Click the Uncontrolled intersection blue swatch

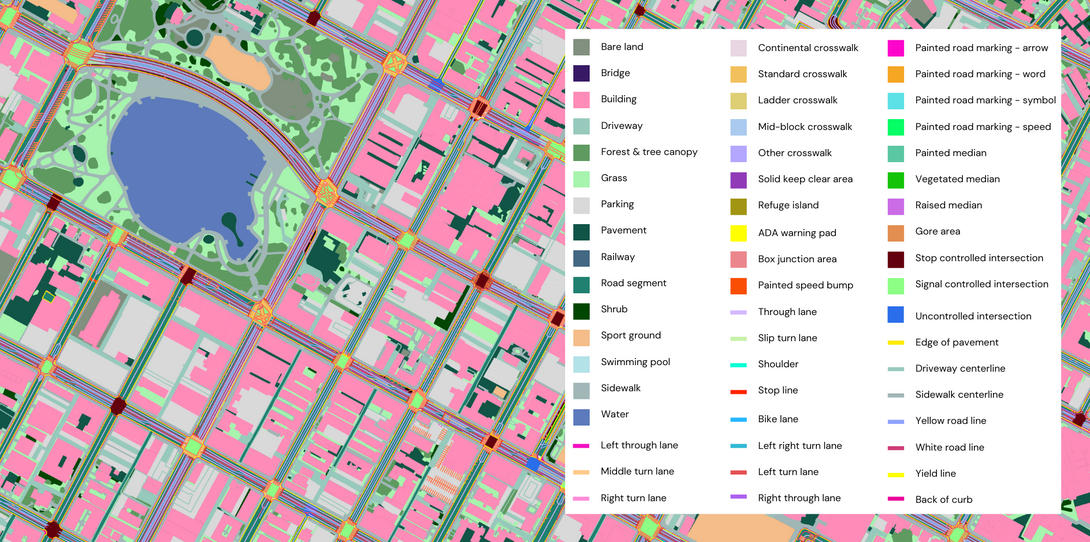(x=896, y=315)
